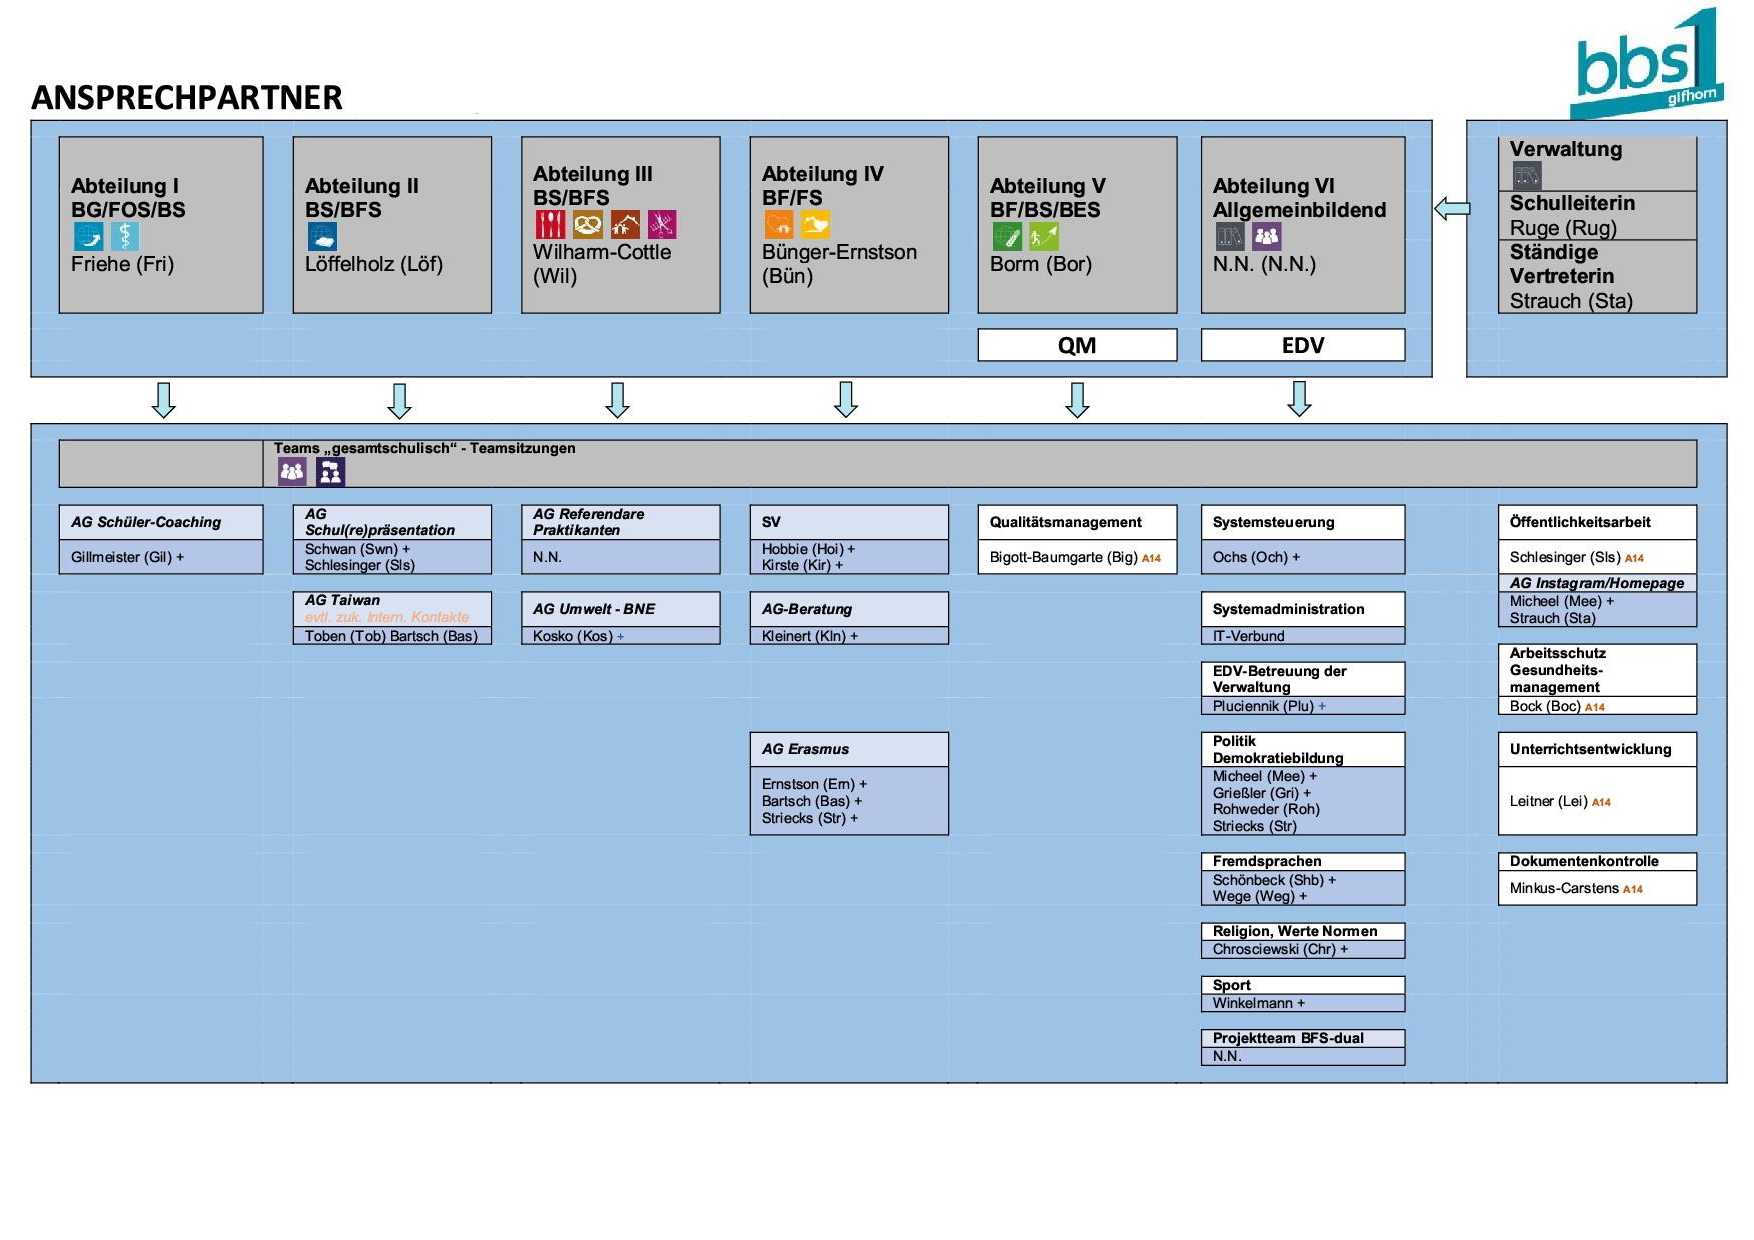Click Toben (Tob) Bartsch (Bas)

(x=391, y=636)
